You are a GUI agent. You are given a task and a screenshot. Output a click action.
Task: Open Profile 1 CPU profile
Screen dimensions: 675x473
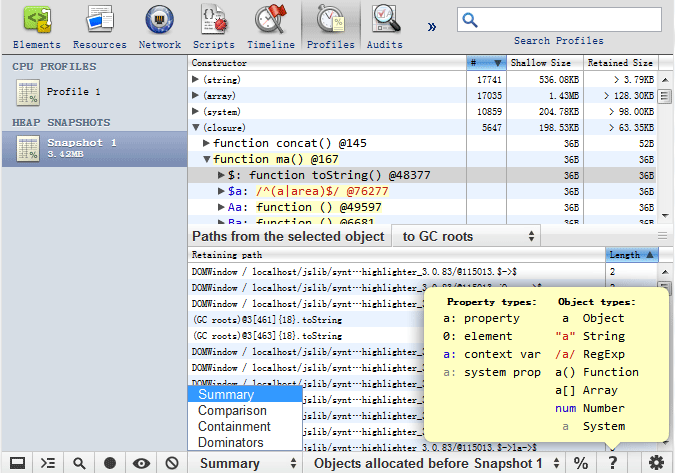pos(94,92)
